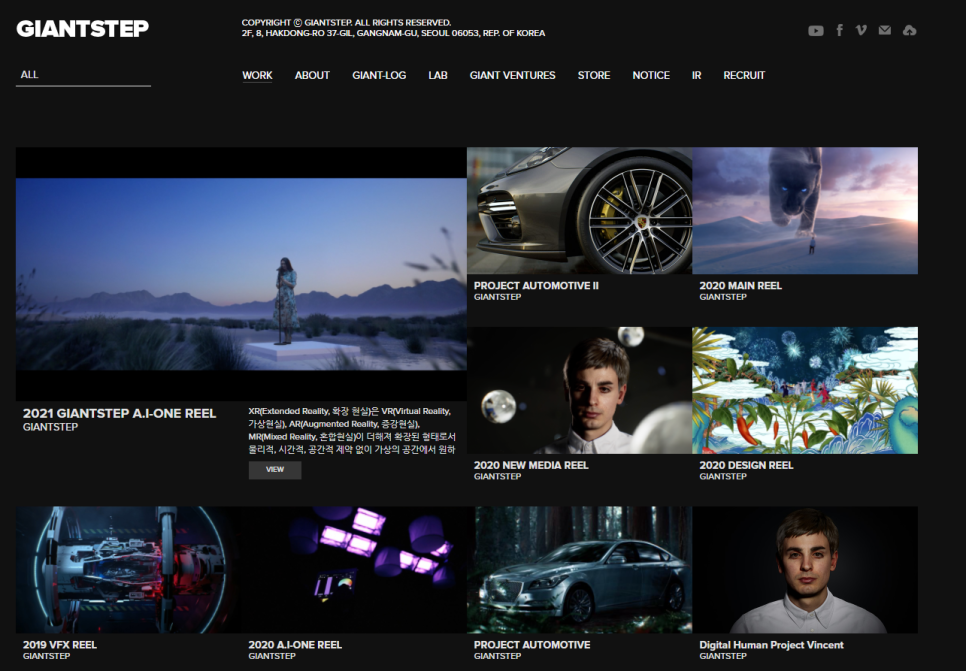Click the 2019 VFX REEL title

coord(60,645)
